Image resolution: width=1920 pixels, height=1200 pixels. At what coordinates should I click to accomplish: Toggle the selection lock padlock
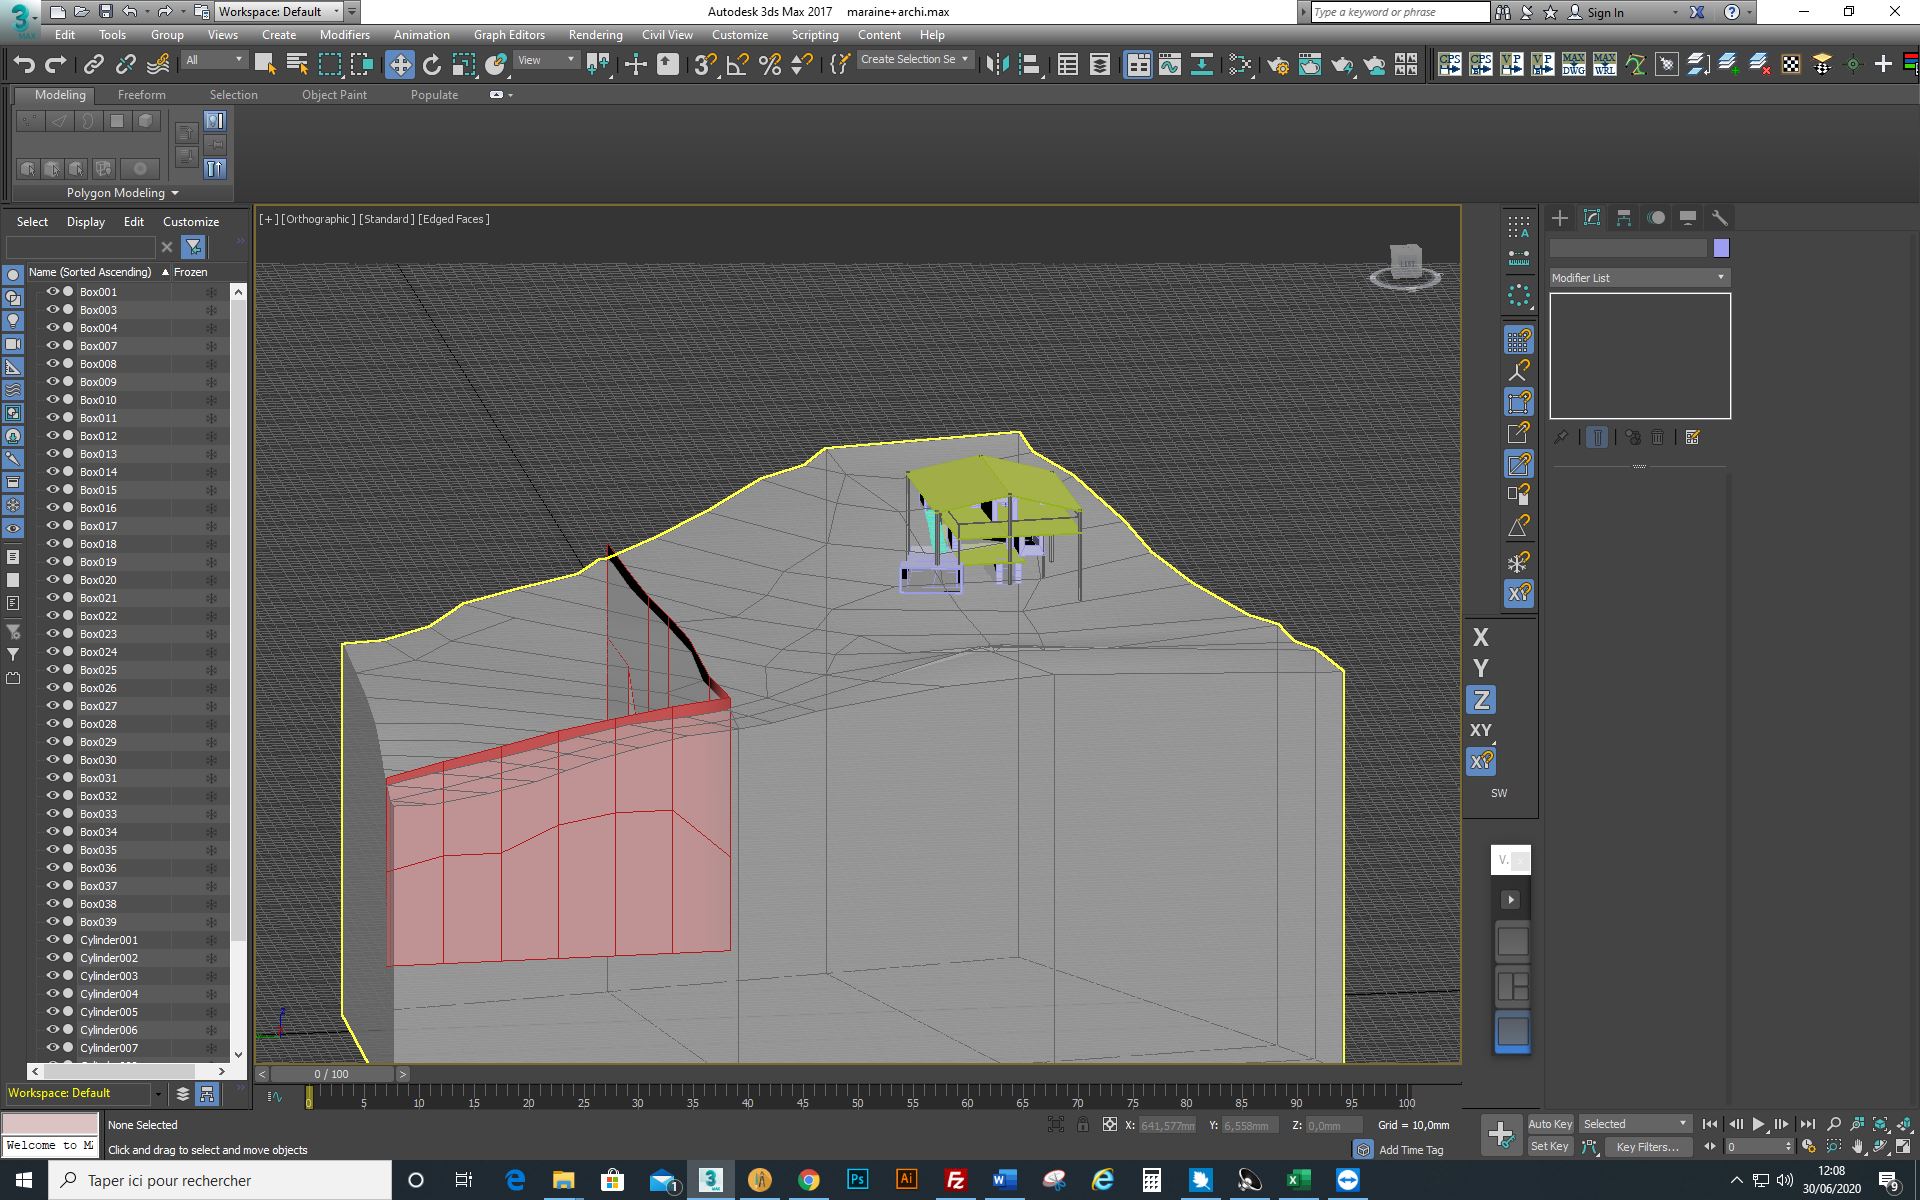coord(1083,1125)
